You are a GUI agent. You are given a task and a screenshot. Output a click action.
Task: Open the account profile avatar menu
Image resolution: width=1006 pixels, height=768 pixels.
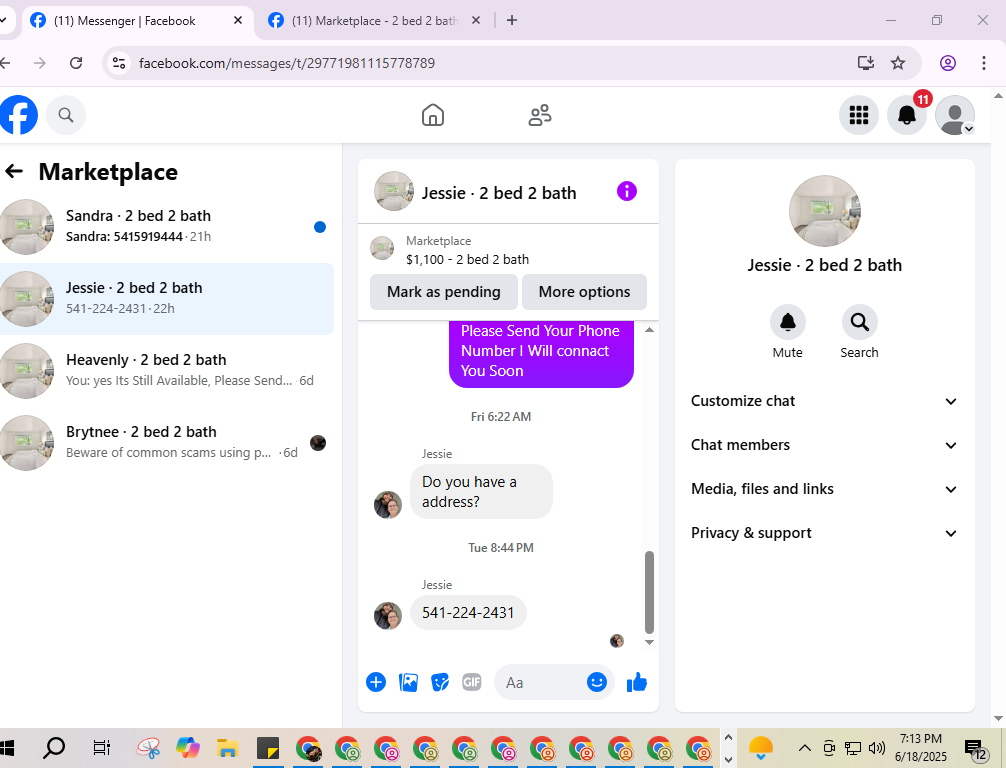click(x=955, y=115)
